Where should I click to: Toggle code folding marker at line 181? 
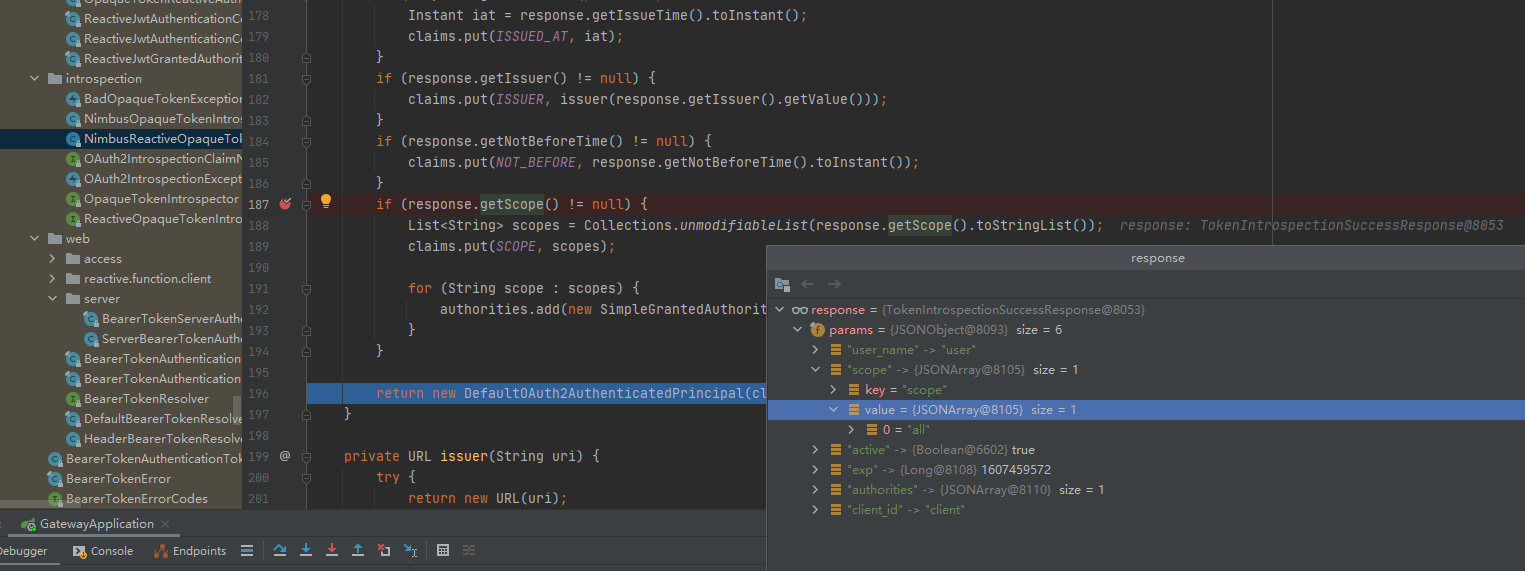coord(306,78)
